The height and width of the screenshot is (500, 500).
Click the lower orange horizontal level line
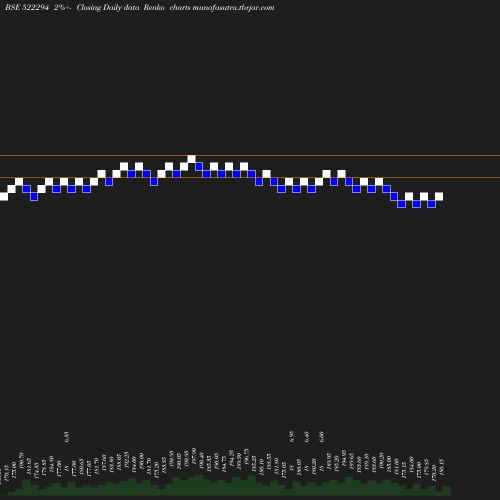coord(250,178)
